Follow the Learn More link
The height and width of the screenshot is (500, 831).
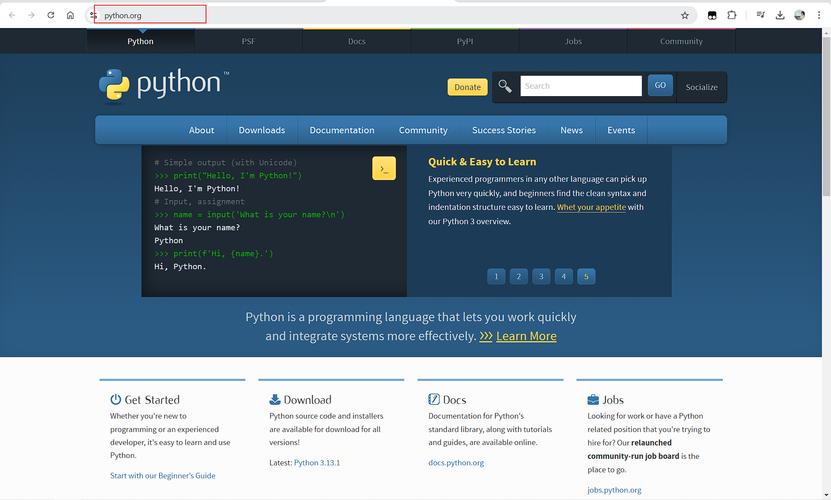point(526,336)
